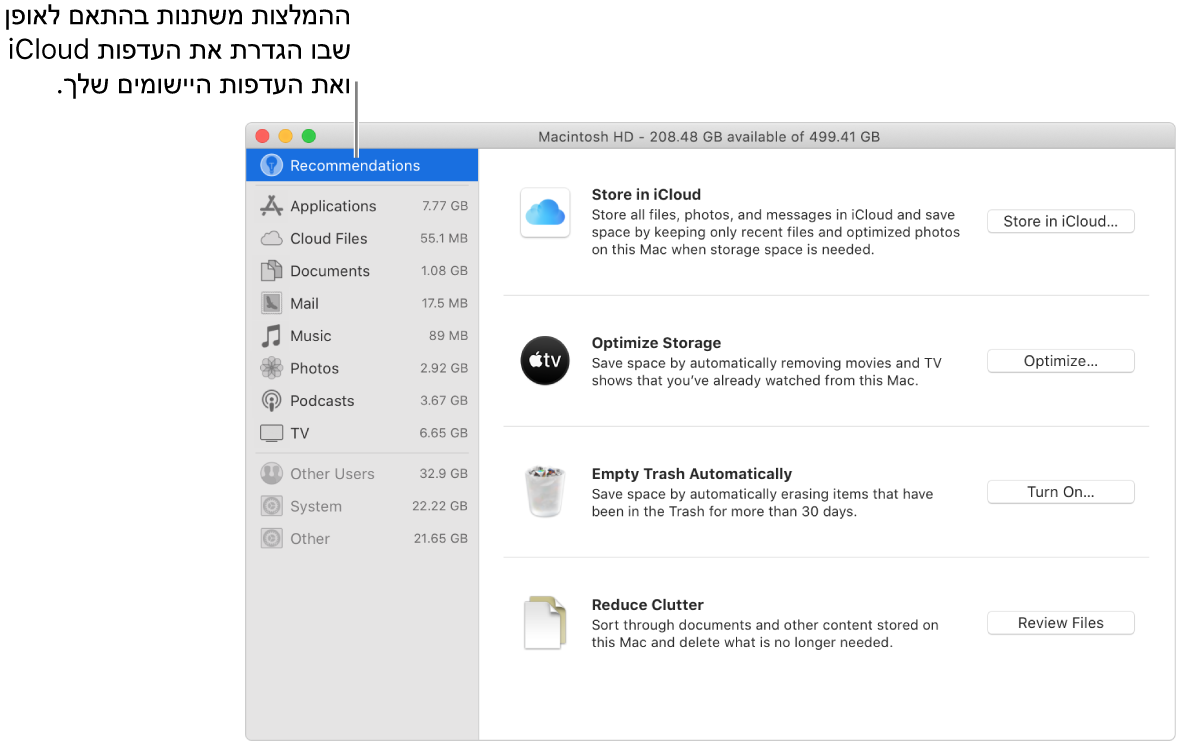Click the Other Users icon
1178x742 pixels.
pos(271,474)
